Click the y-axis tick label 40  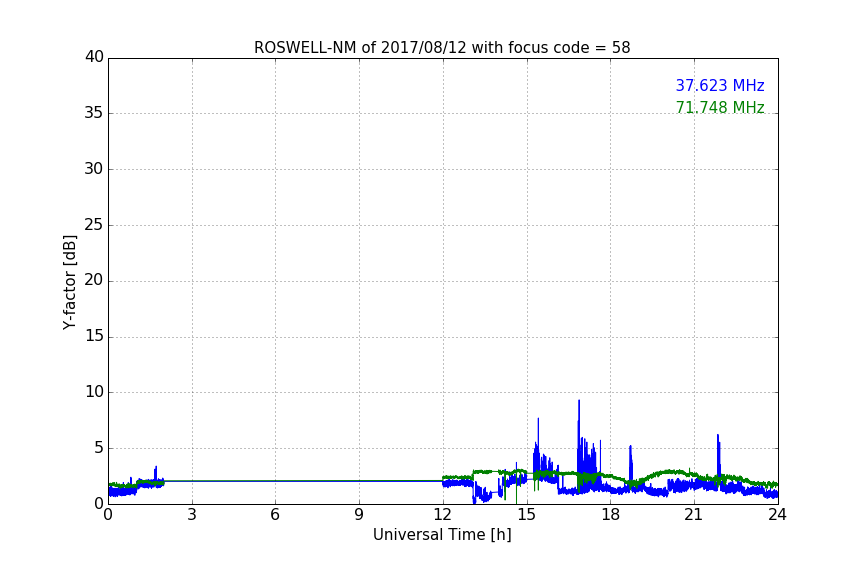coord(94,57)
